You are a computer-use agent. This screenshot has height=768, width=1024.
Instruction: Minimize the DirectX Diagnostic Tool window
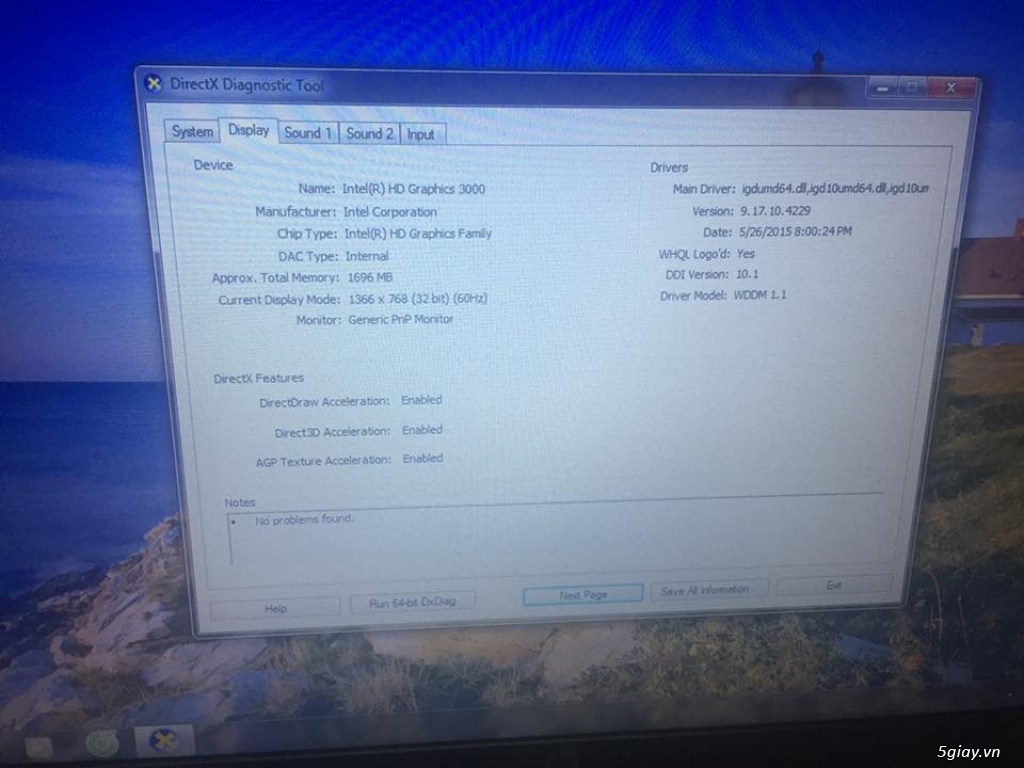point(882,88)
